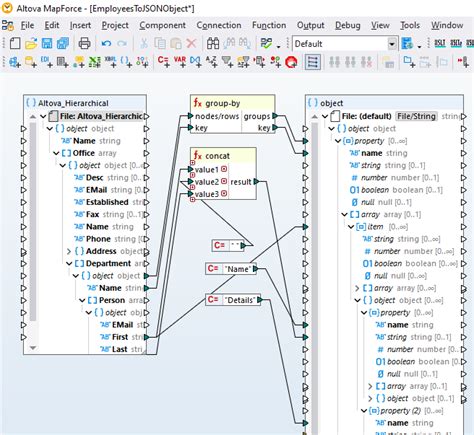Image resolution: width=474 pixels, height=435 pixels.
Task: Insert red Exception component icon
Action: pyautogui.click(x=291, y=62)
